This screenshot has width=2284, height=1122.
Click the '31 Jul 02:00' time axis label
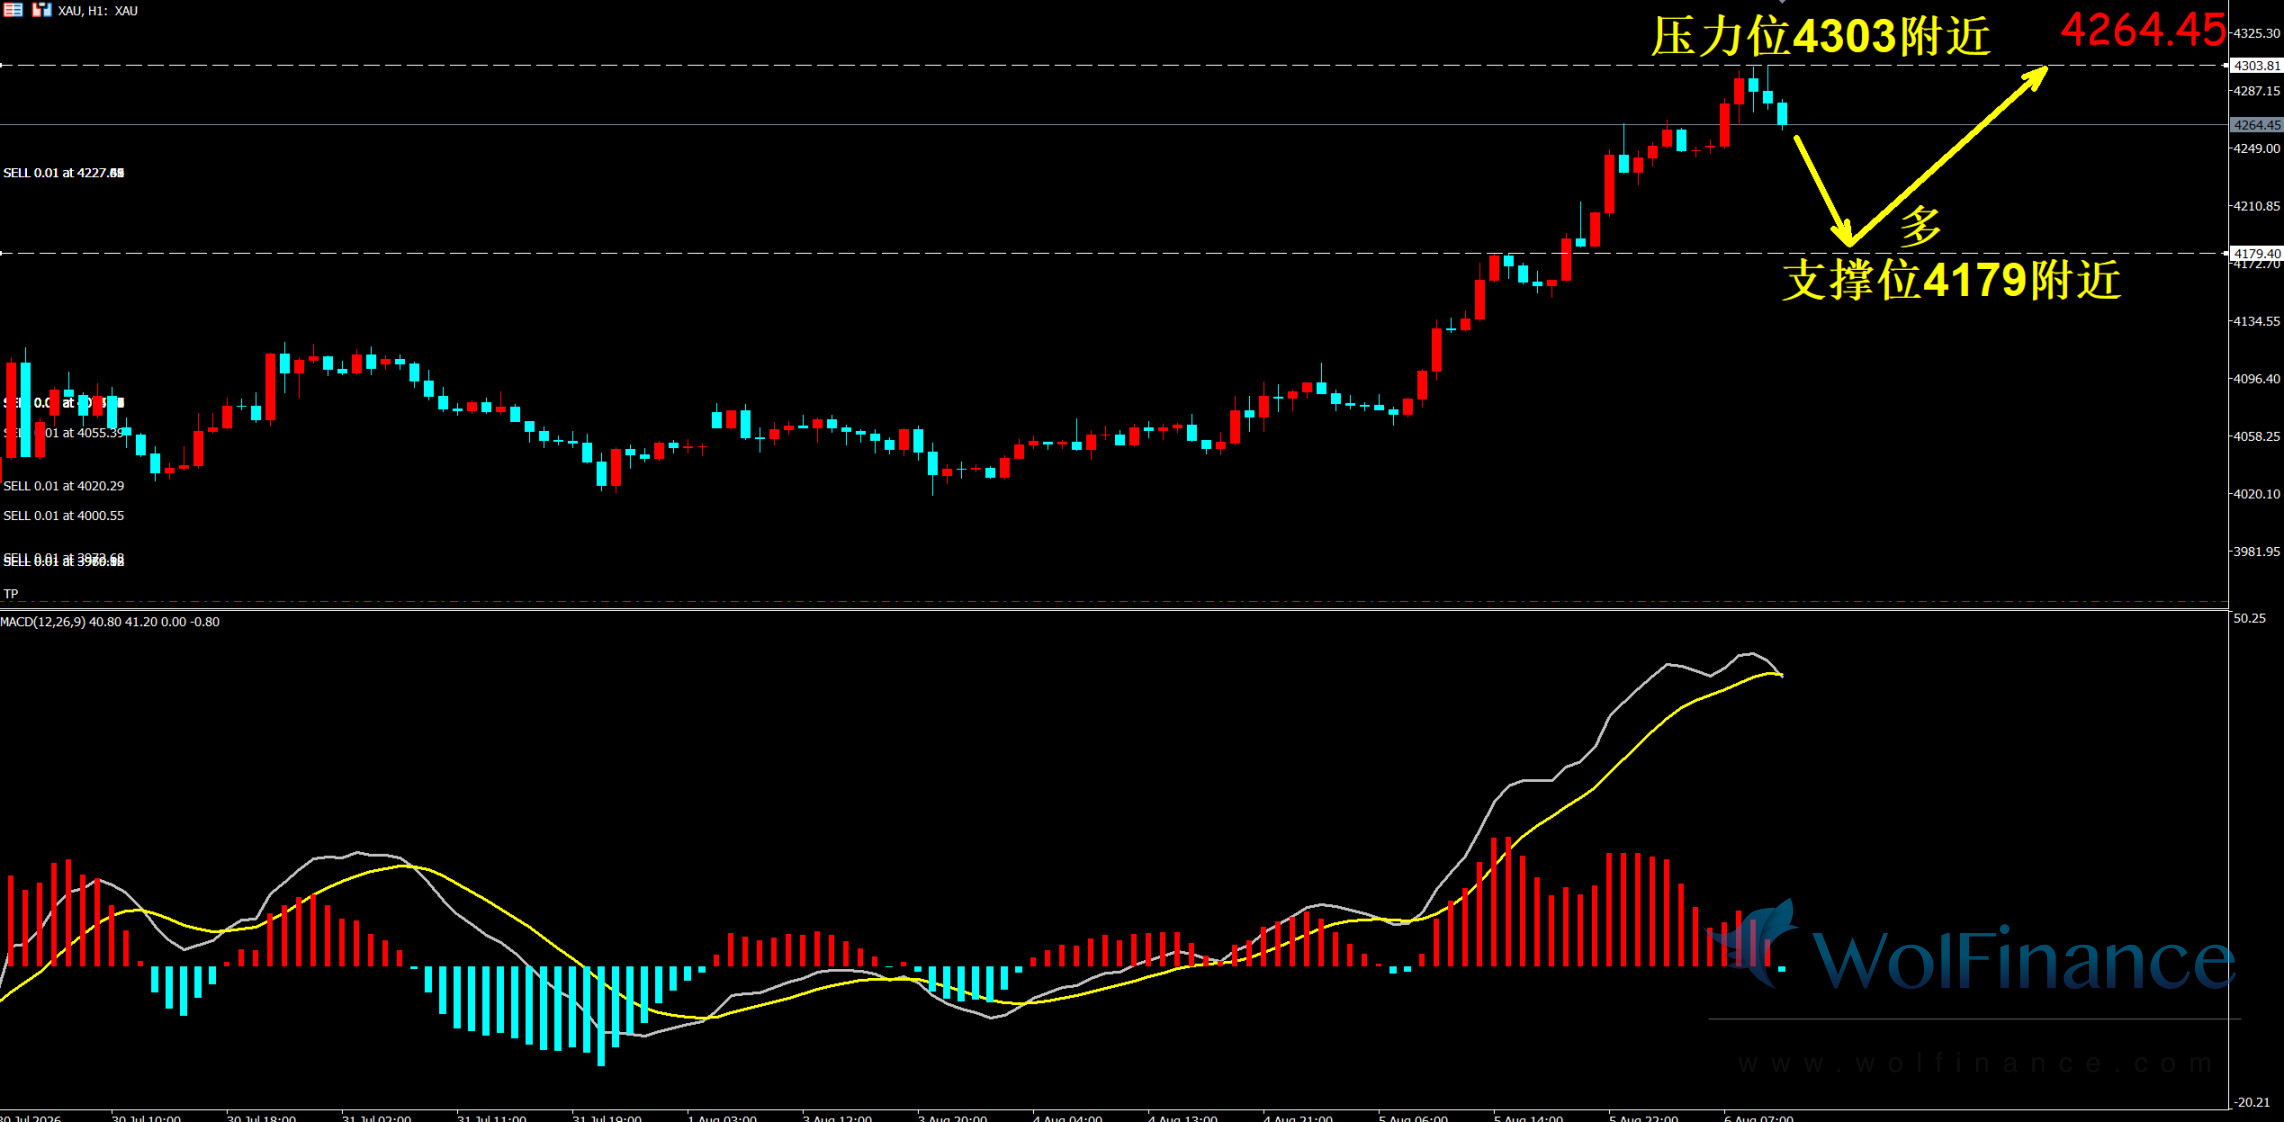[x=377, y=1117]
